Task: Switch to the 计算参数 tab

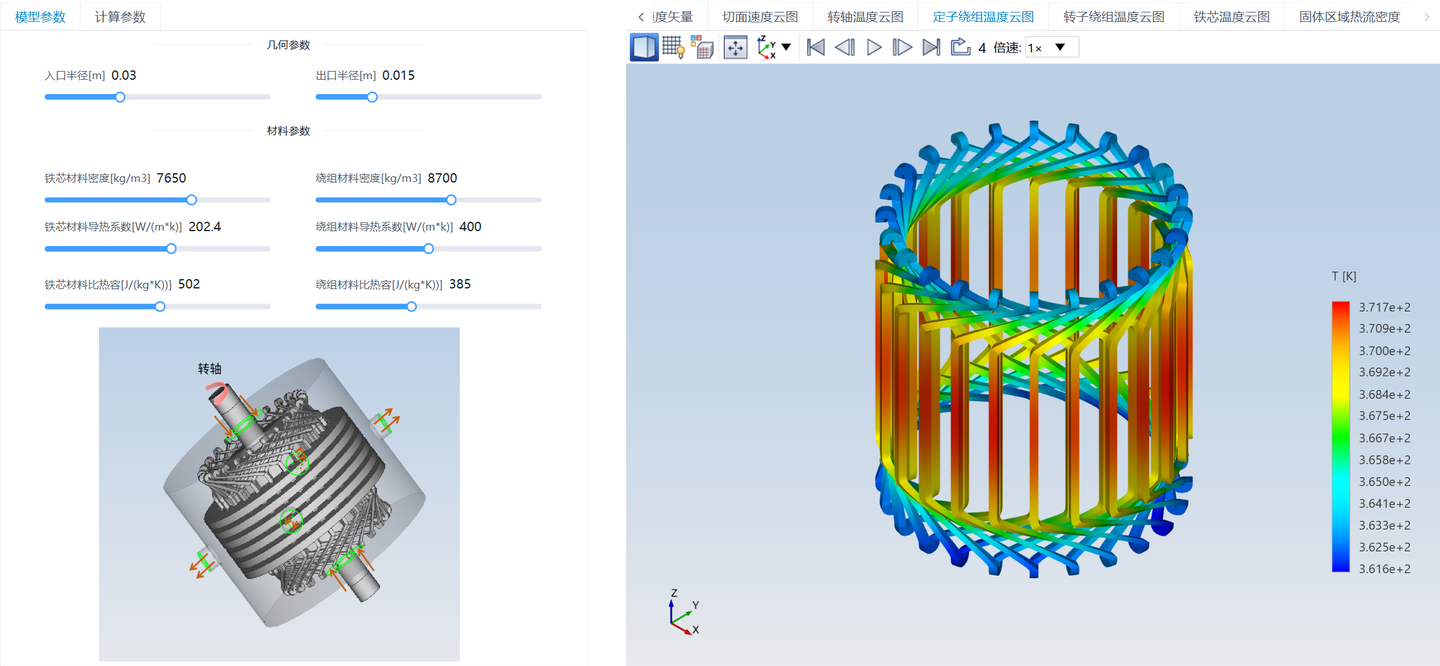Action: [120, 17]
